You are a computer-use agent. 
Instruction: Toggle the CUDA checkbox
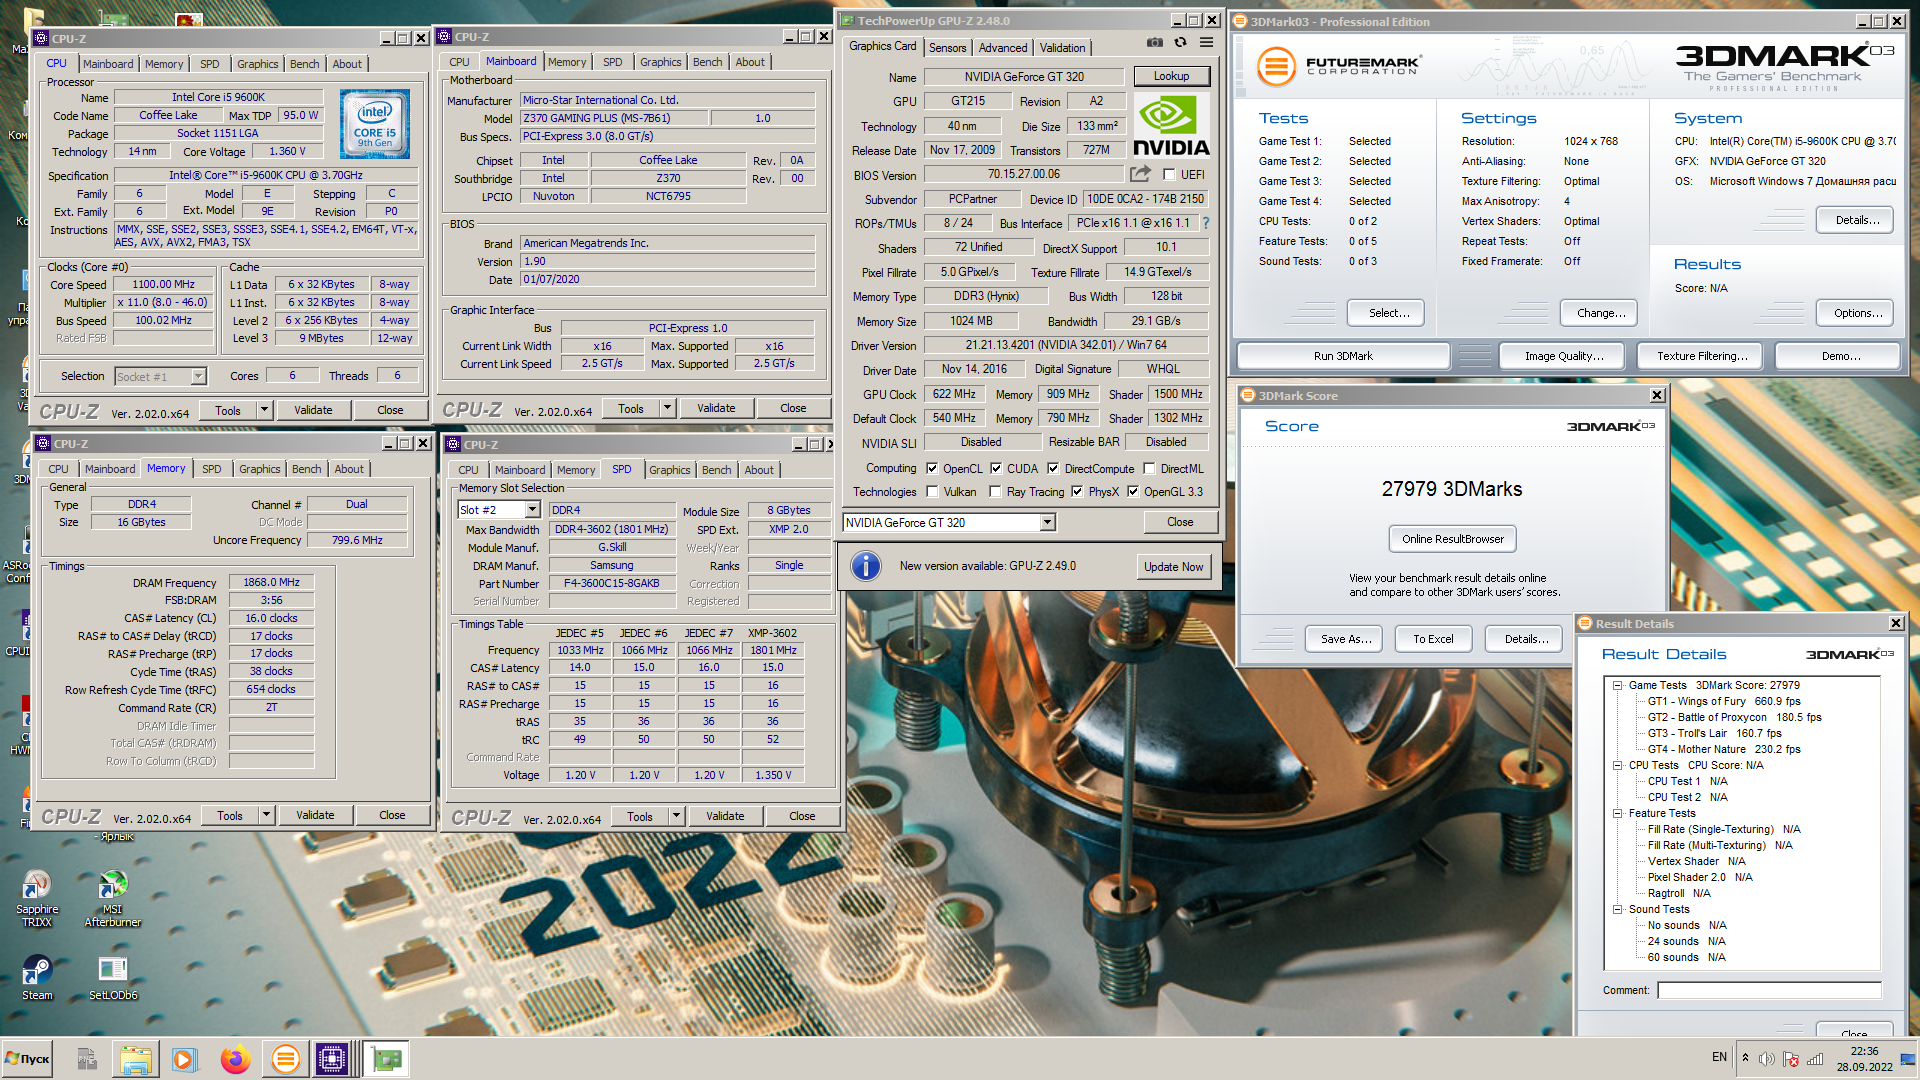coord(996,469)
